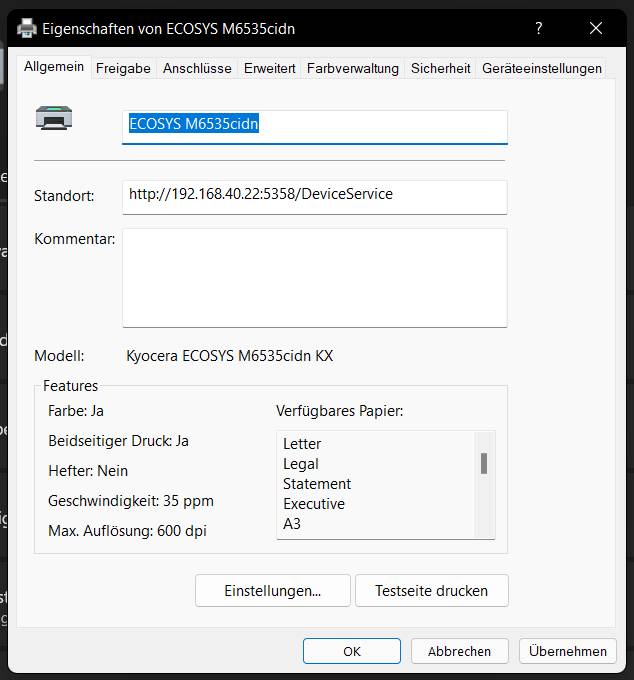Select Legal in available paper list
The width and height of the screenshot is (634, 680).
pos(301,464)
